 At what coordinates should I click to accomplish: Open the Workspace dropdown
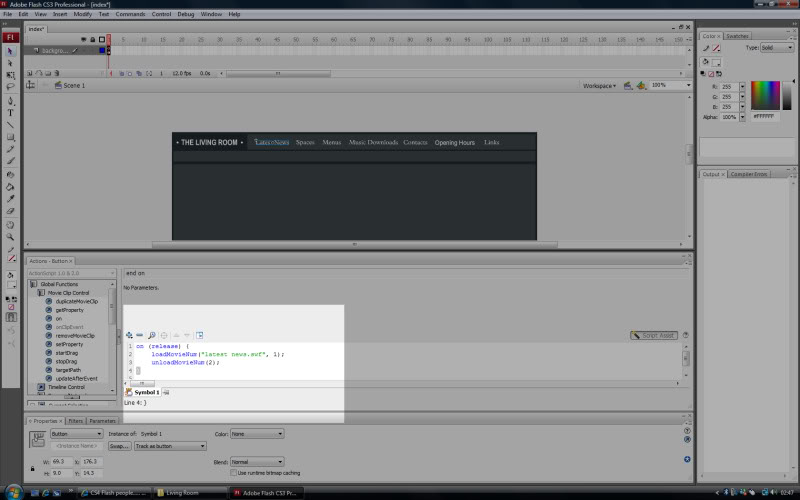[x=599, y=86]
